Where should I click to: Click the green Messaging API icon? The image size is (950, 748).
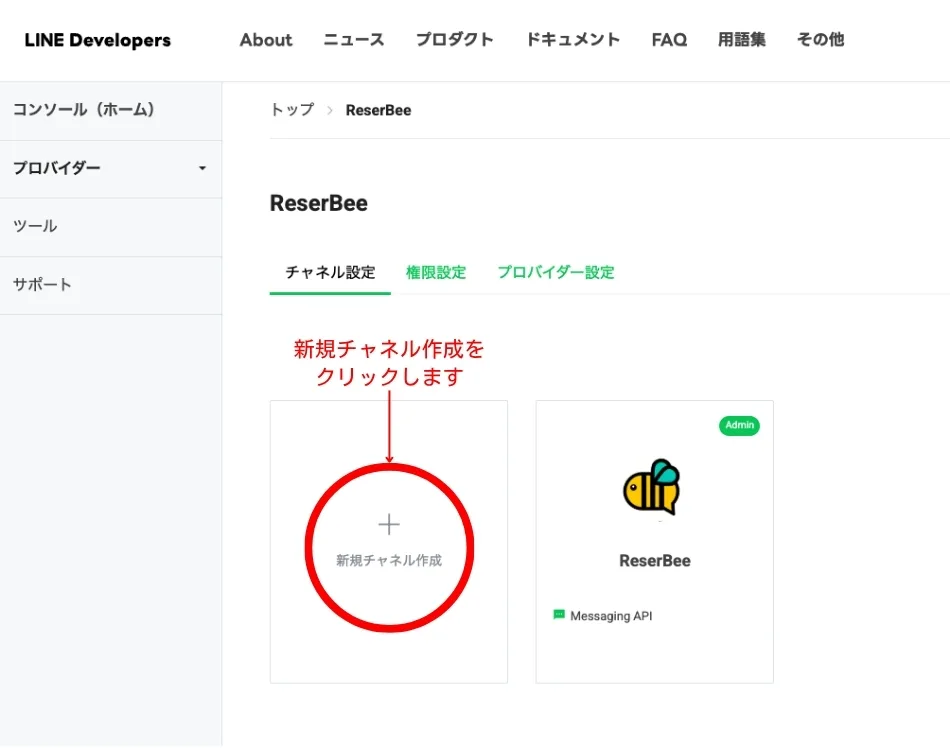(559, 615)
